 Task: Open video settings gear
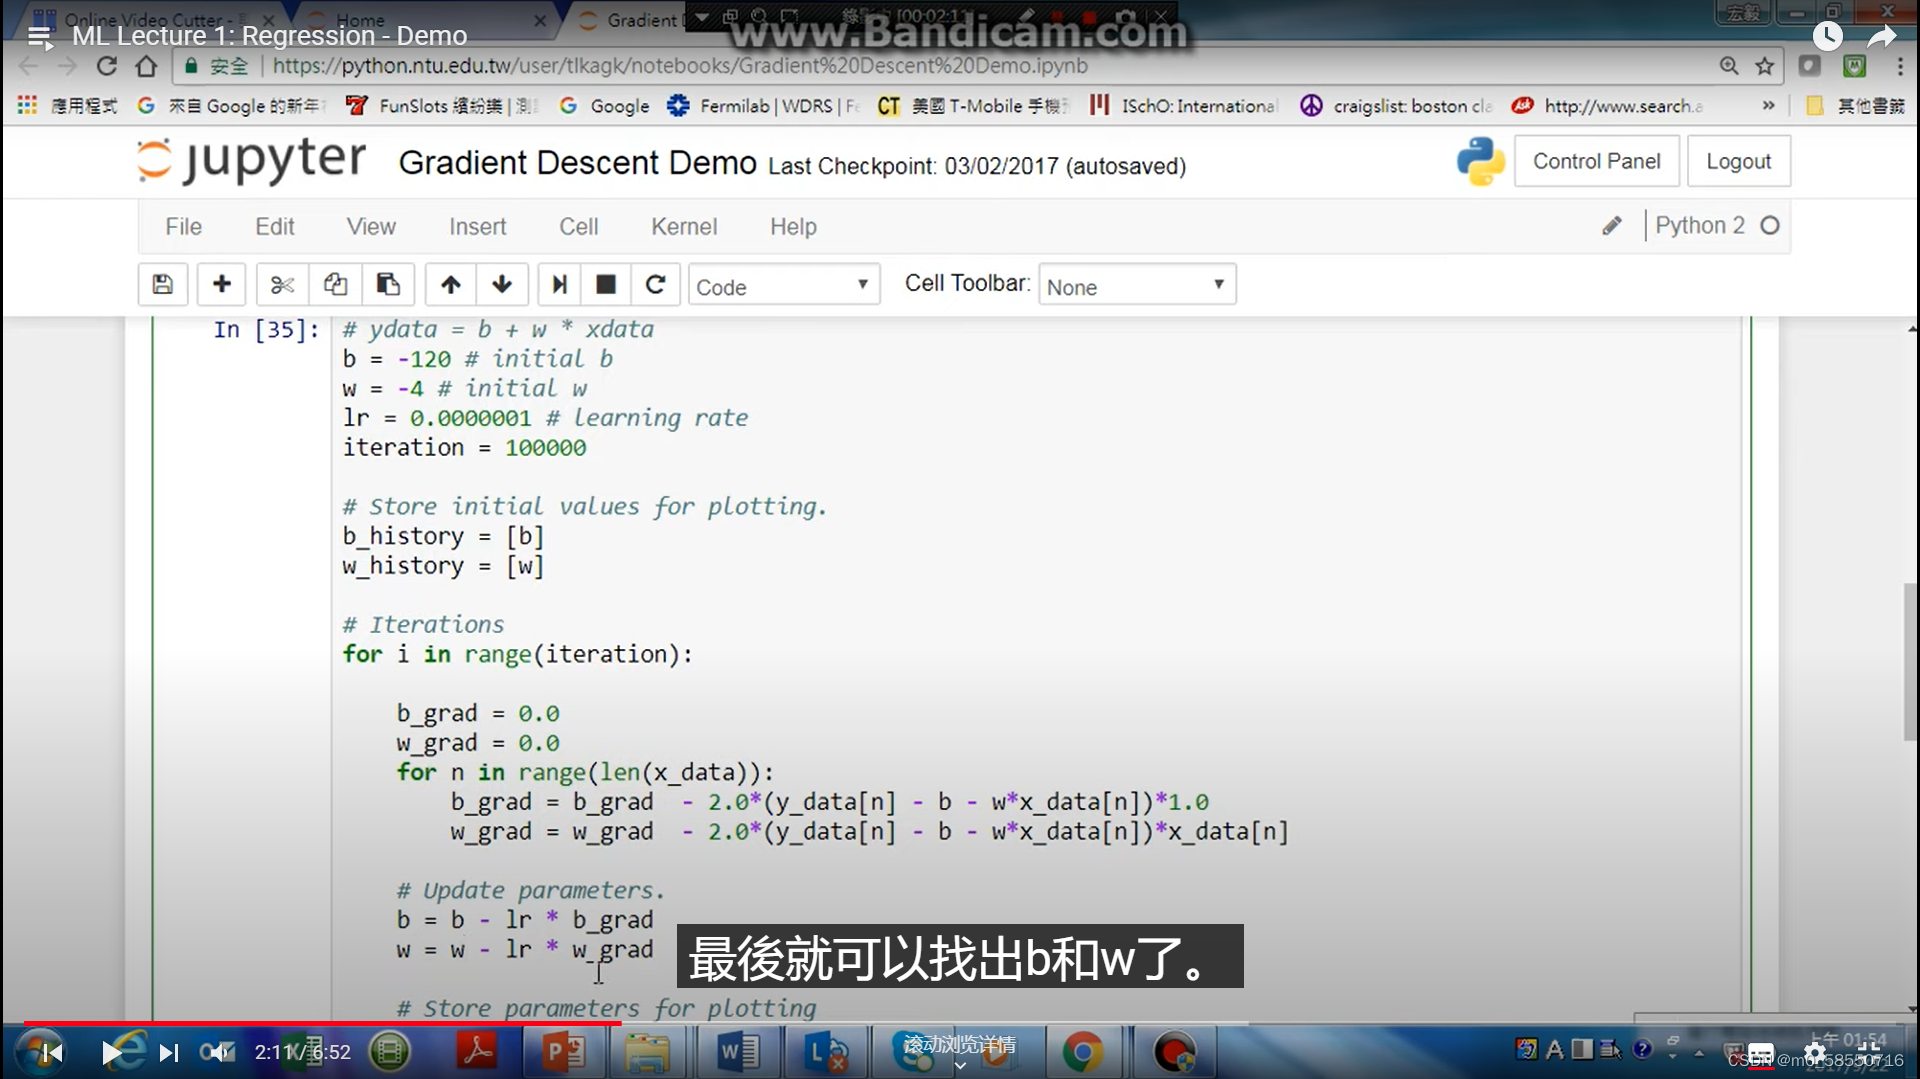coord(1815,1052)
